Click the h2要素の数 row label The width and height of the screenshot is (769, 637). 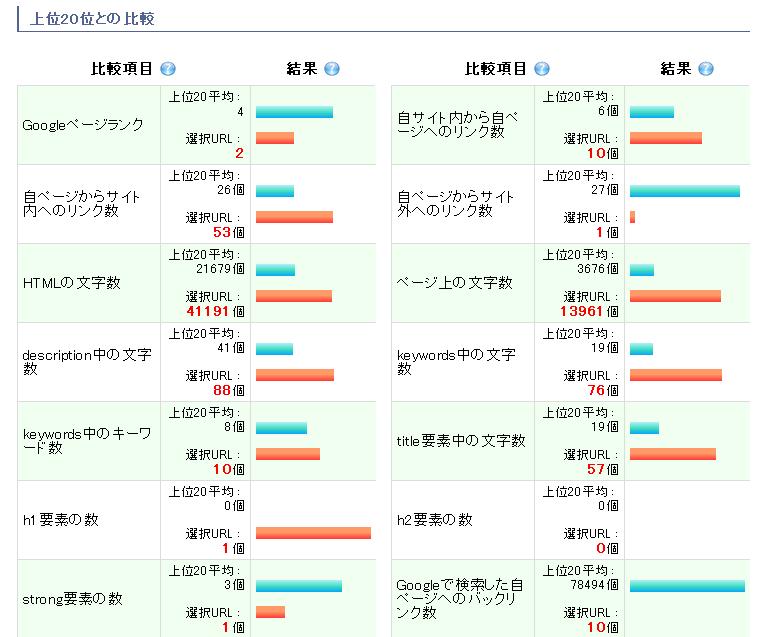pos(435,520)
